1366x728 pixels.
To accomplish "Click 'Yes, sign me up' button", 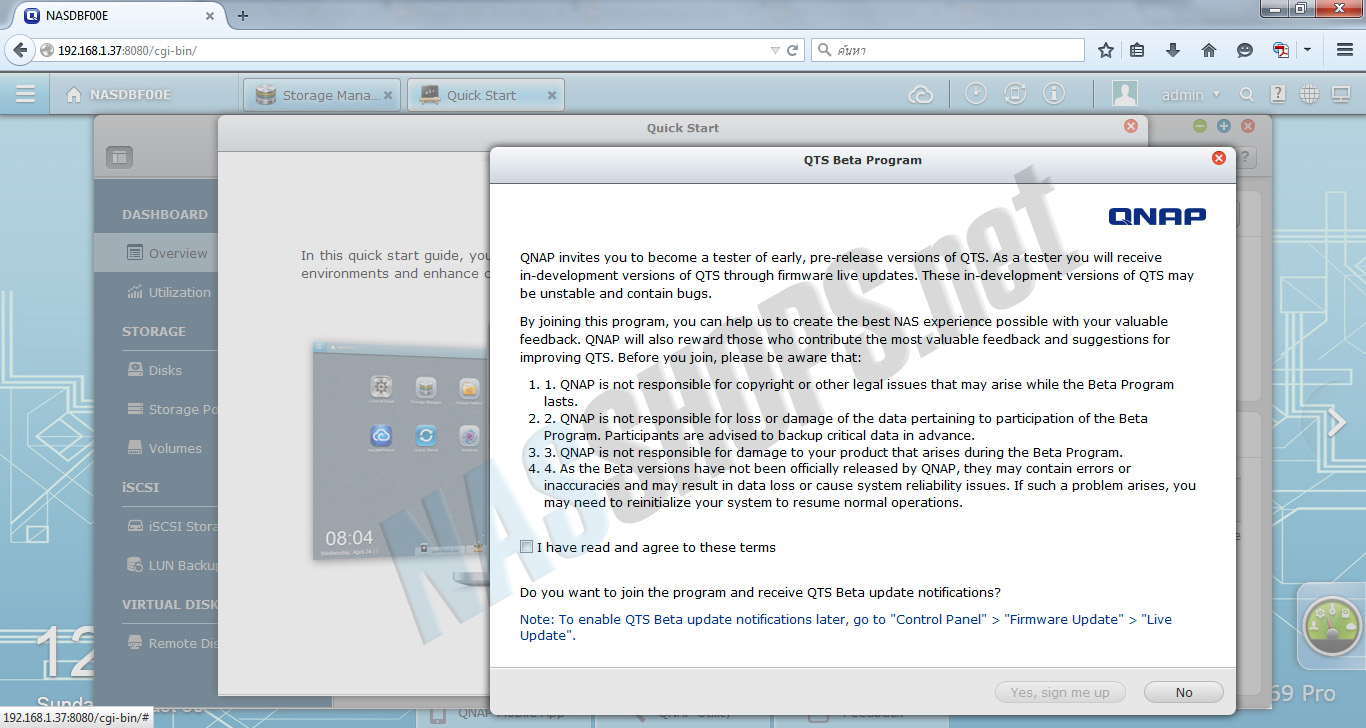I will click(x=1060, y=692).
